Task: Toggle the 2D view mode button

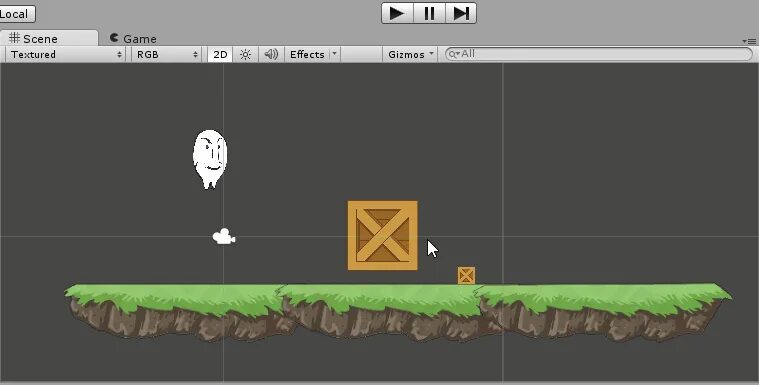Action: point(220,54)
